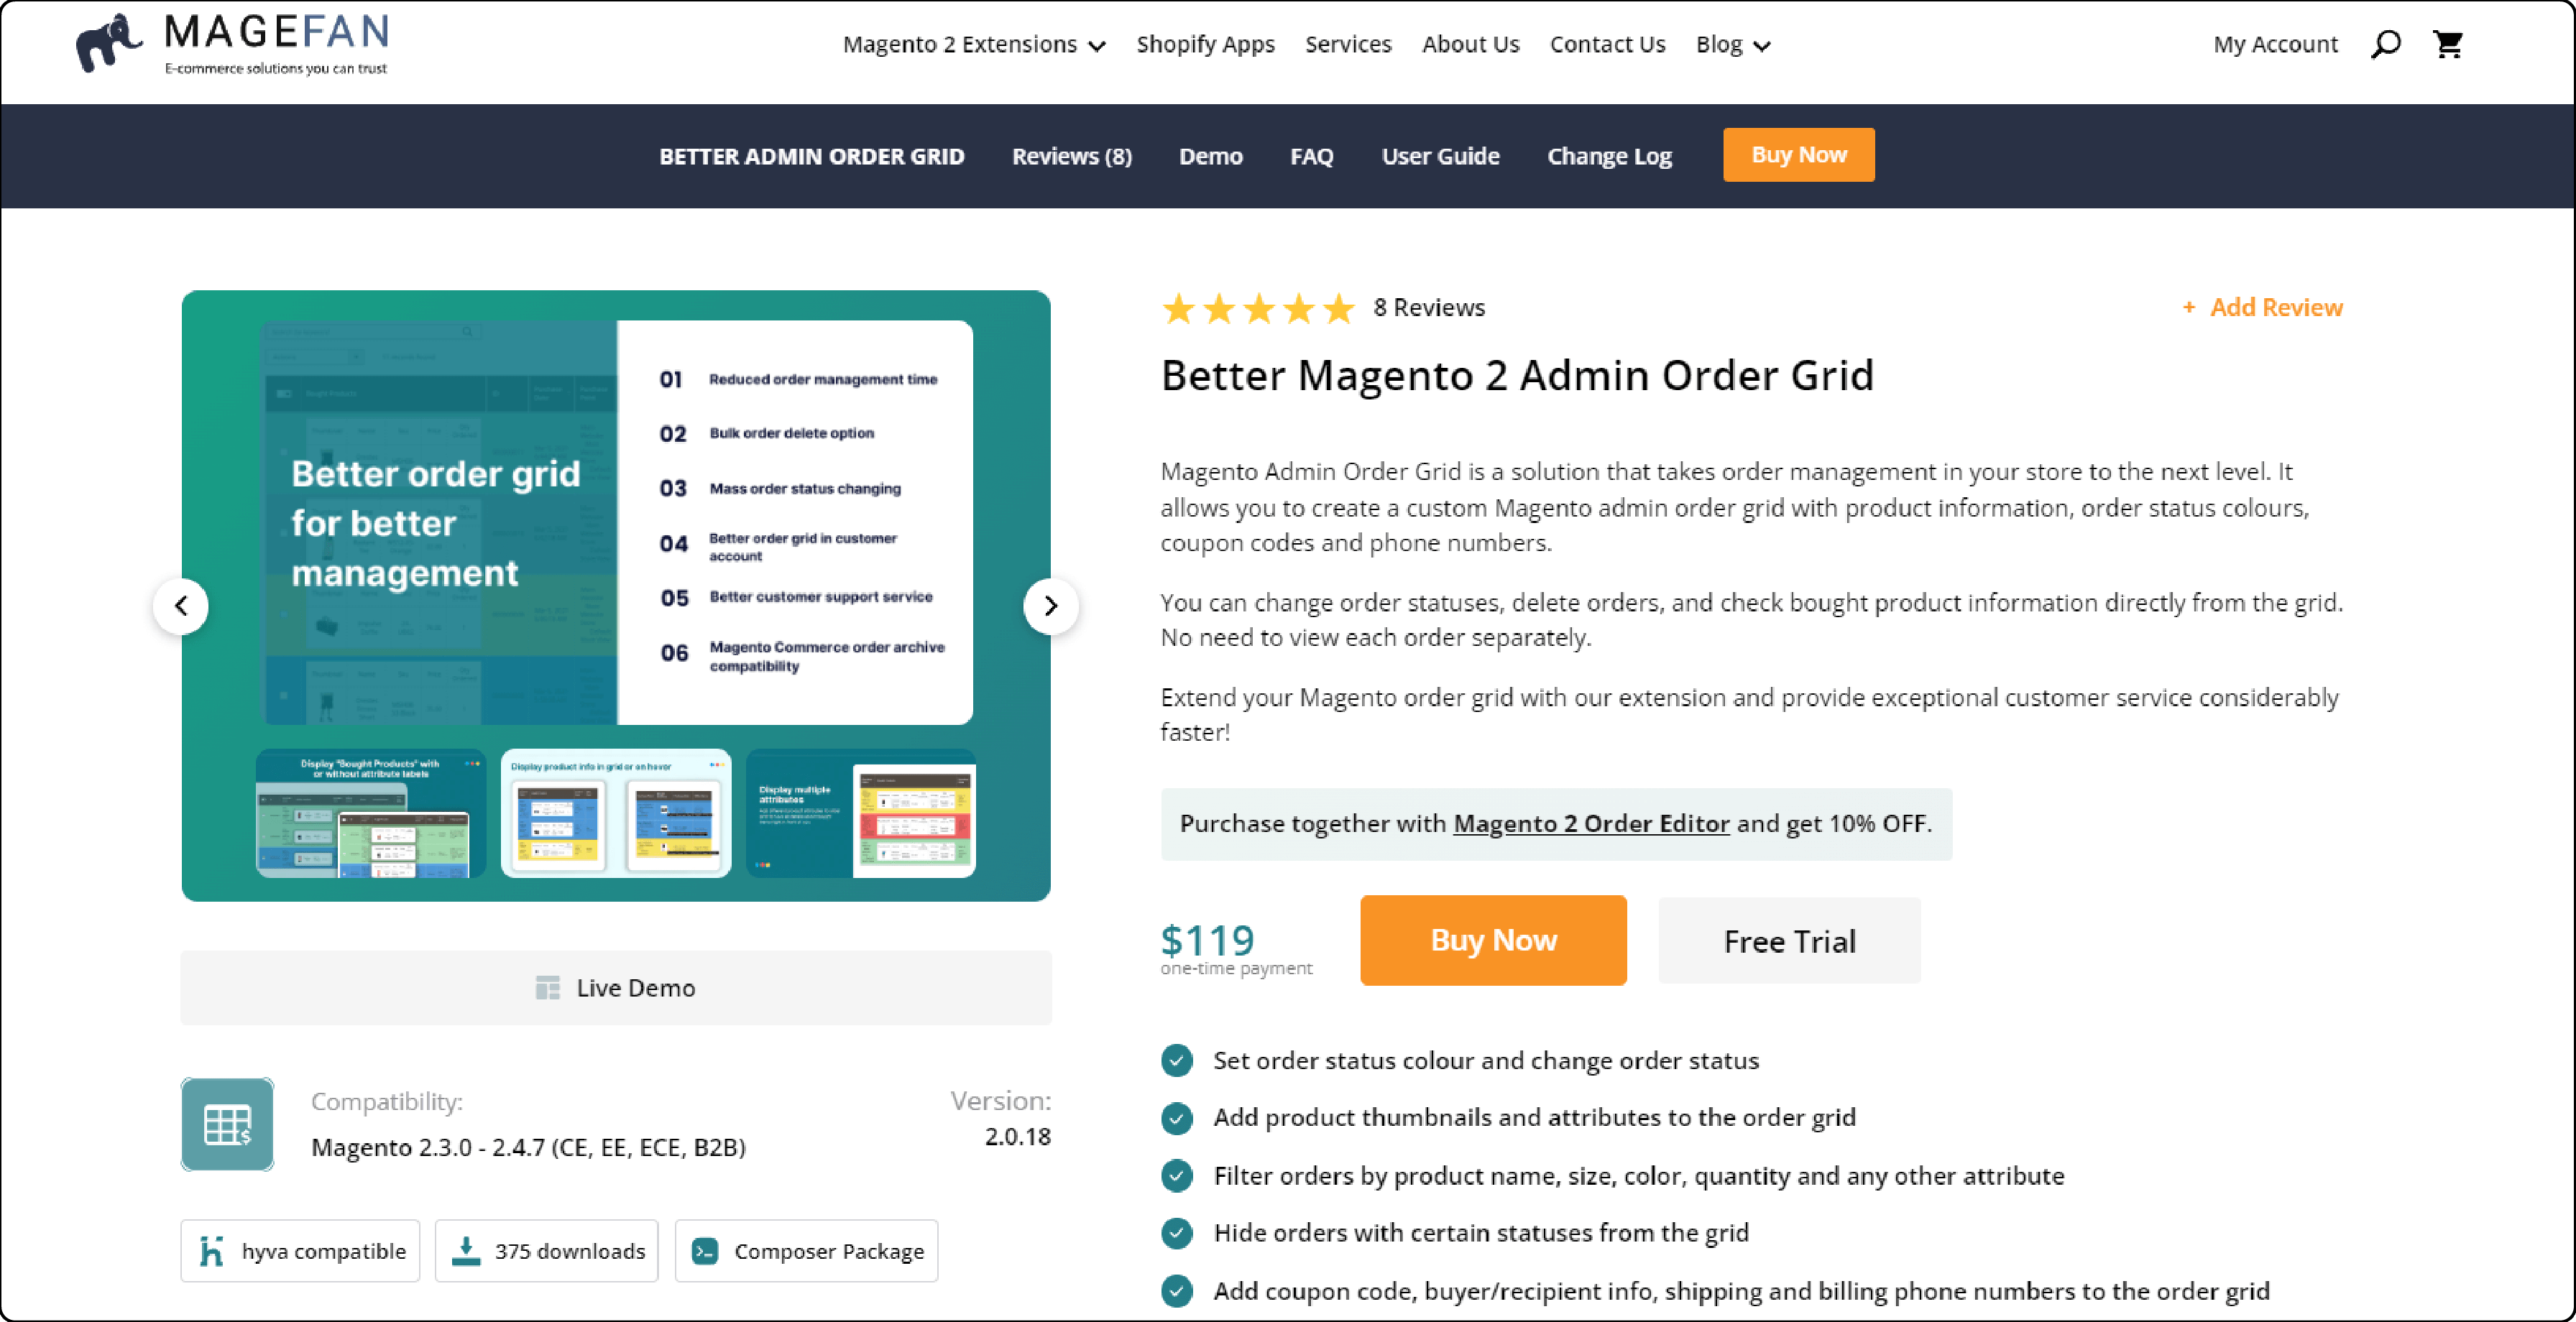The width and height of the screenshot is (2576, 1322).
Task: Go to next slide in gallery
Action: 1050,606
